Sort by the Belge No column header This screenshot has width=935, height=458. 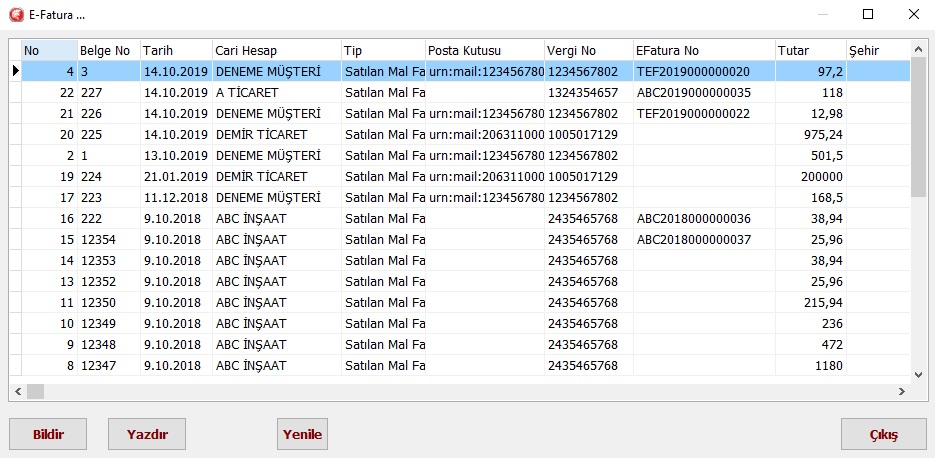tap(108, 50)
